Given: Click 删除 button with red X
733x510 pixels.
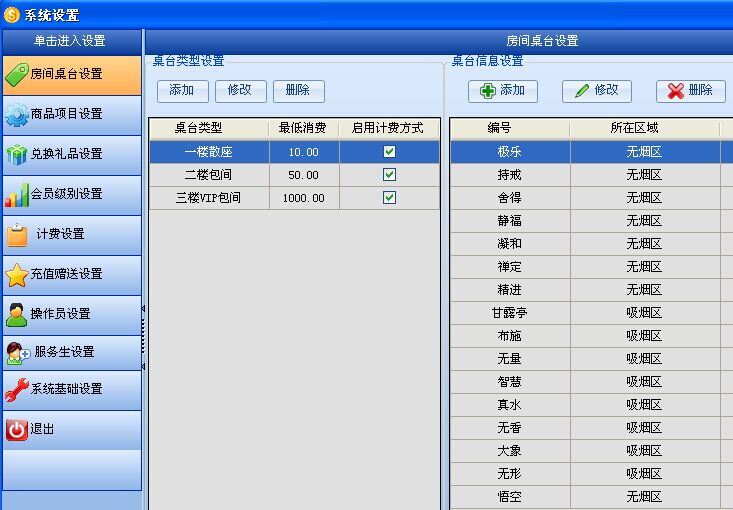Looking at the screenshot, I should coord(690,91).
